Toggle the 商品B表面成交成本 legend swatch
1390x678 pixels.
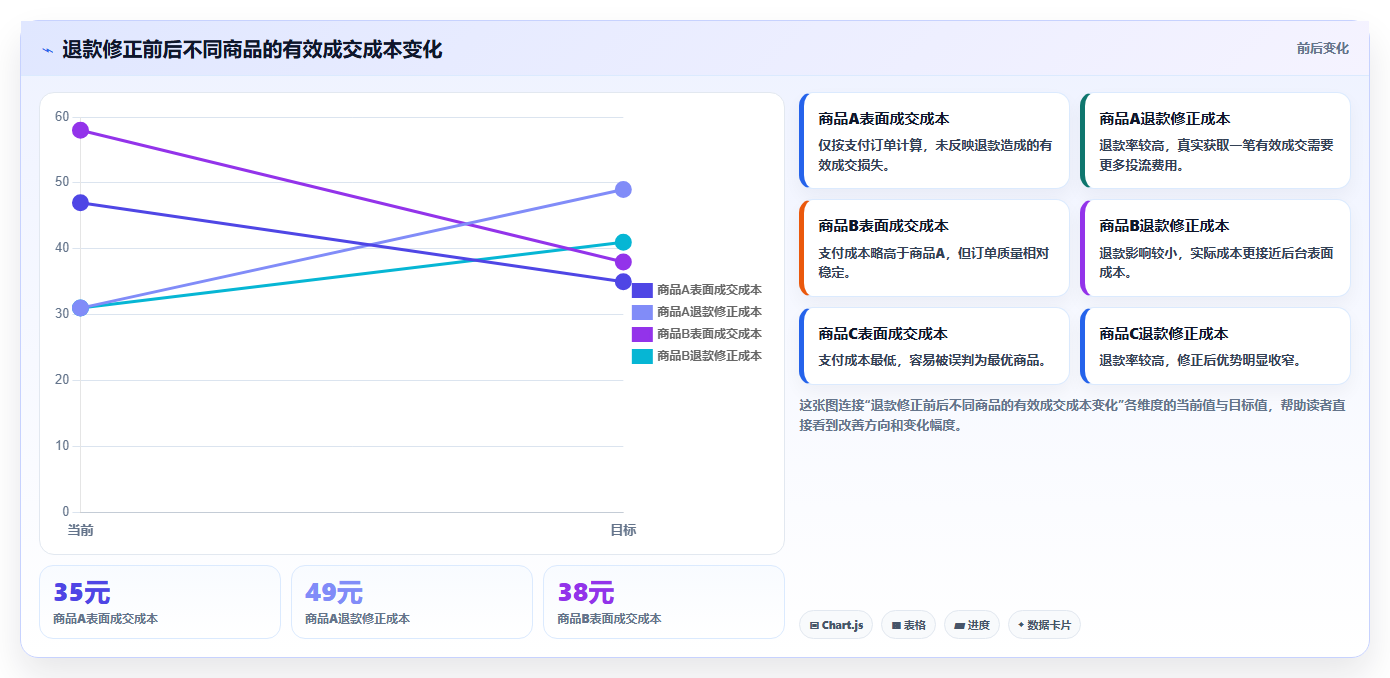(642, 334)
